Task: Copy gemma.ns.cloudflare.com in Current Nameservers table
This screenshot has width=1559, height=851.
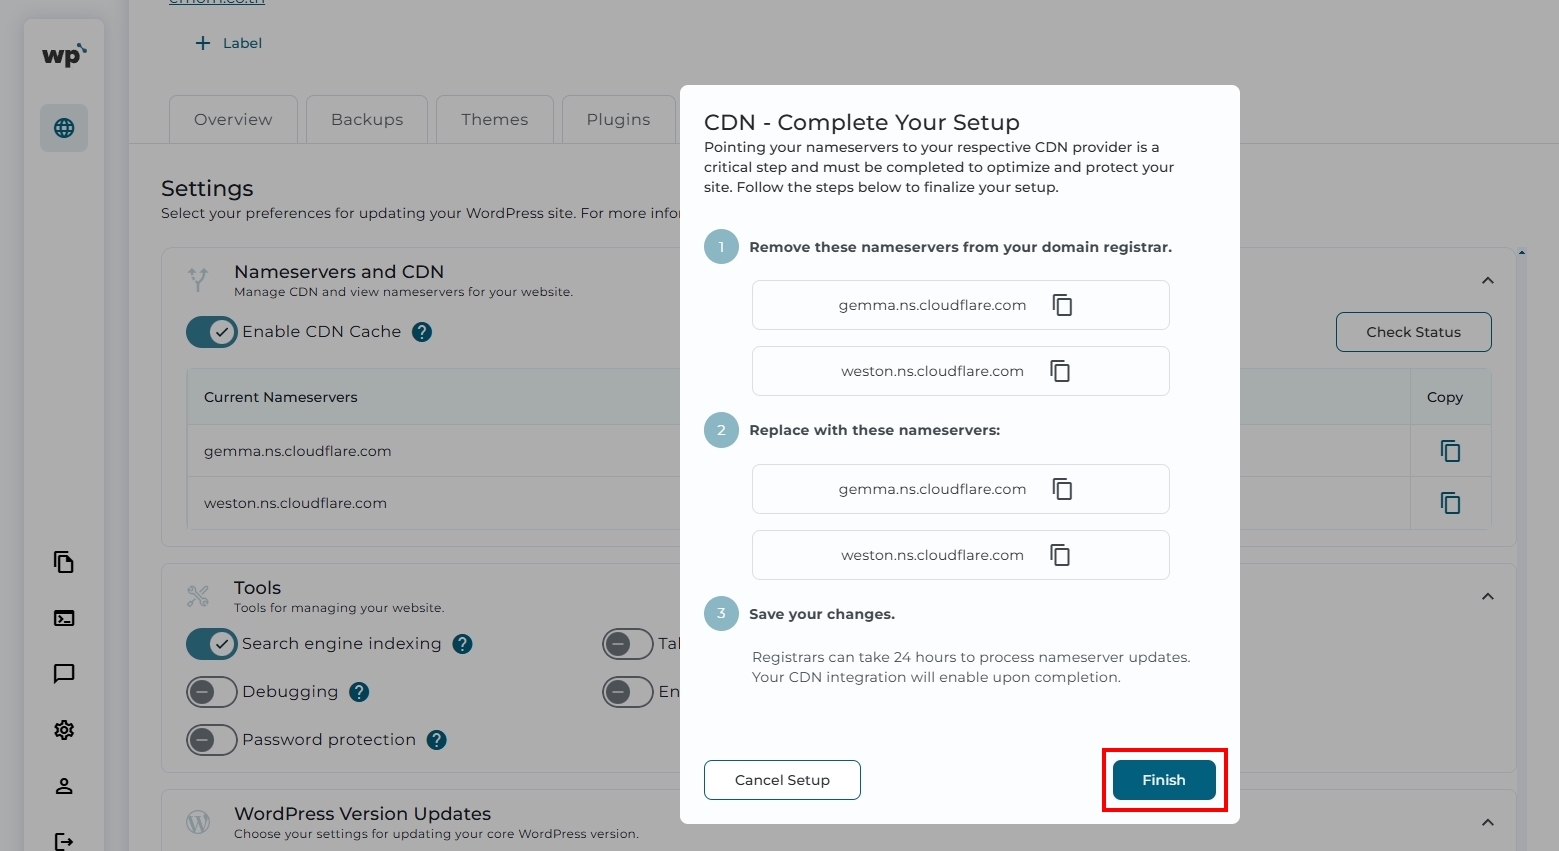Action: 1450,451
